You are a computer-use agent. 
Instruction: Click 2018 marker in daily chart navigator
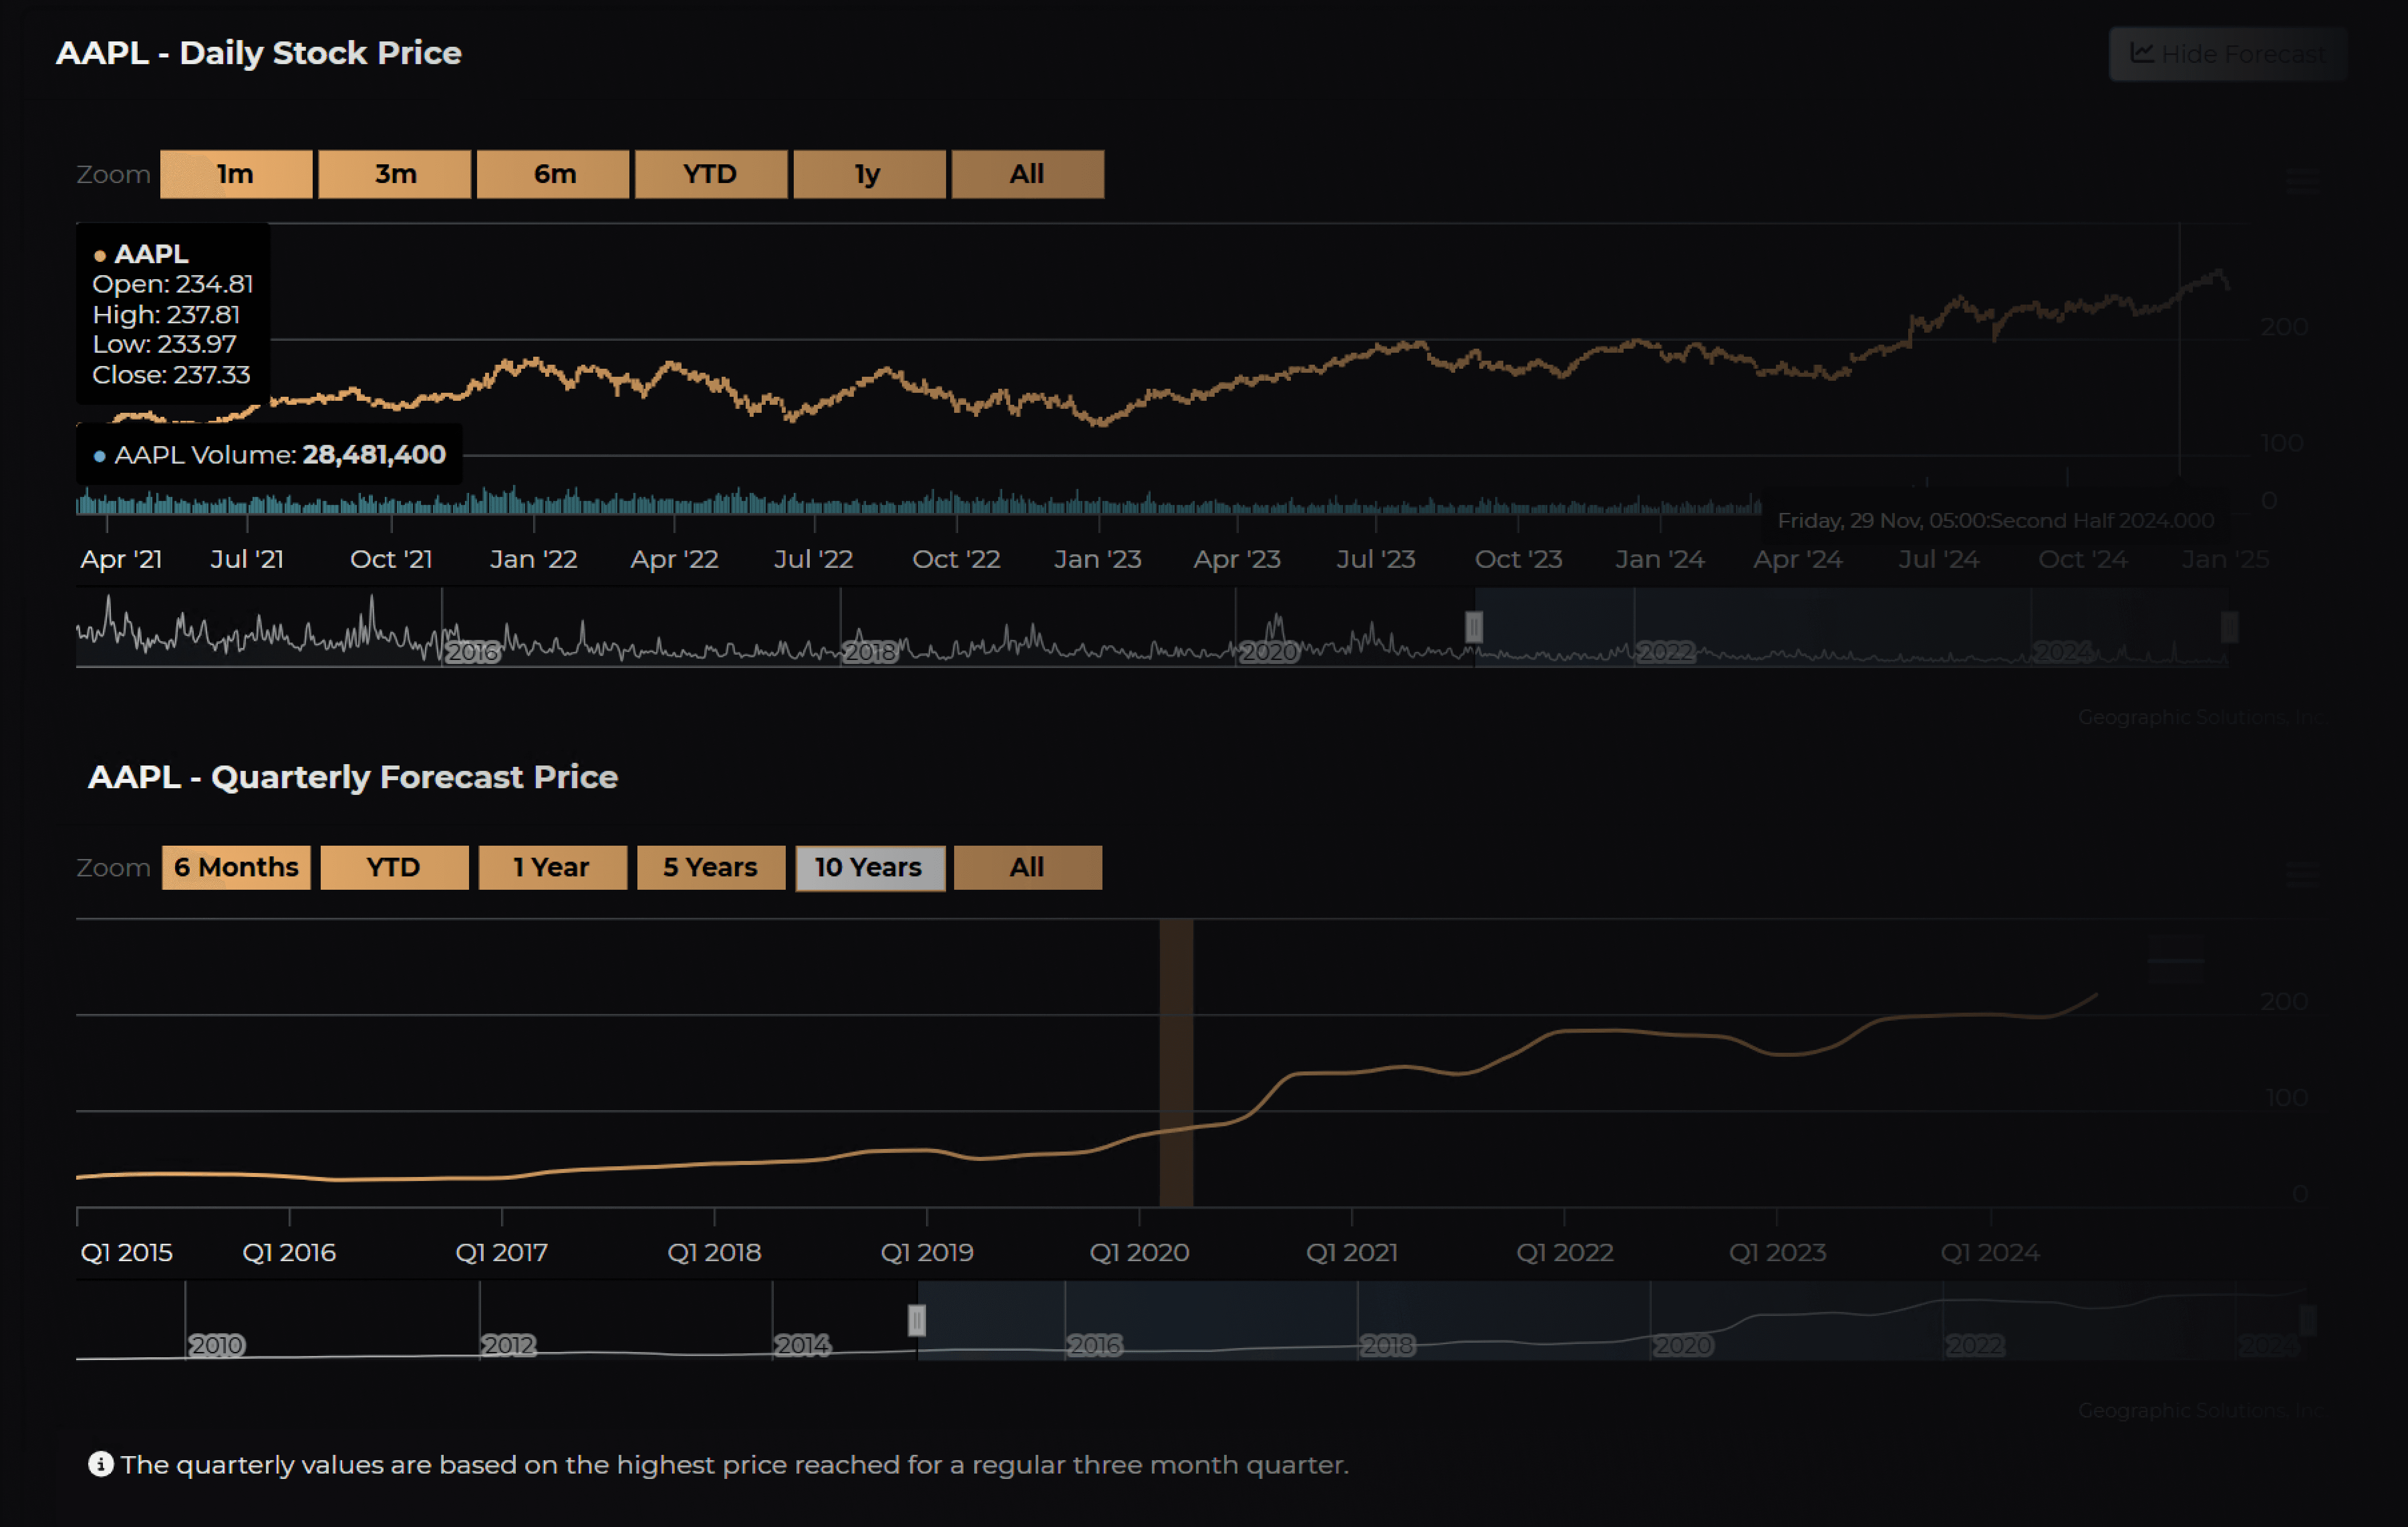click(871, 653)
